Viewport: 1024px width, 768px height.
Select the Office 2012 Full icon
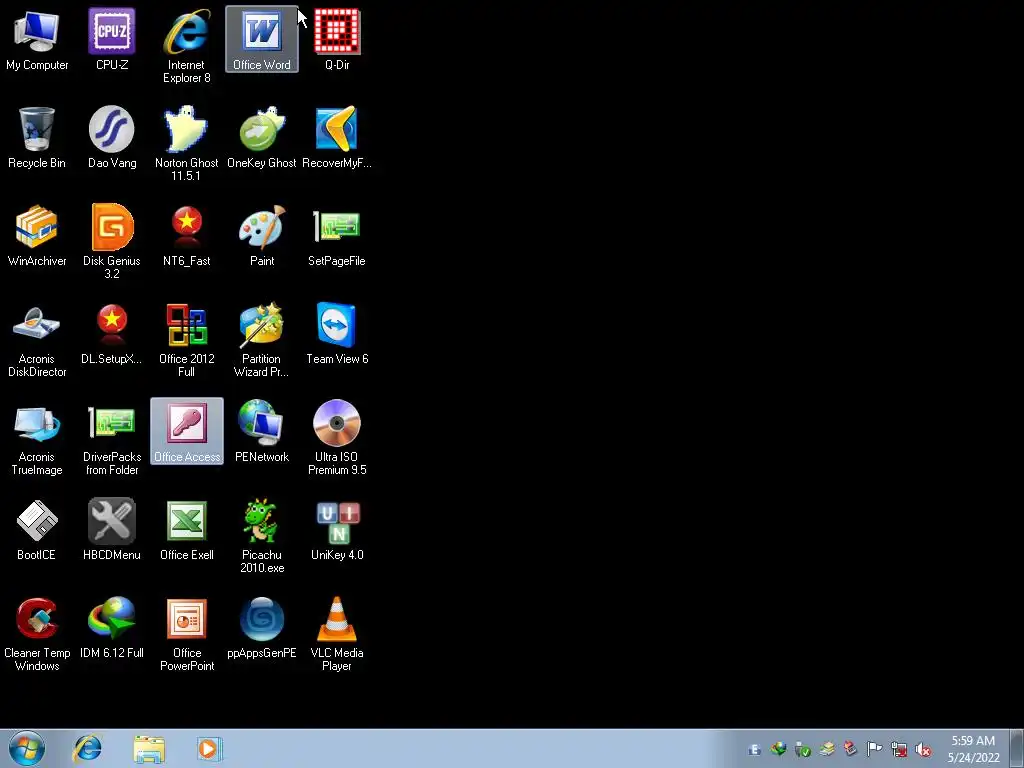[x=187, y=340]
